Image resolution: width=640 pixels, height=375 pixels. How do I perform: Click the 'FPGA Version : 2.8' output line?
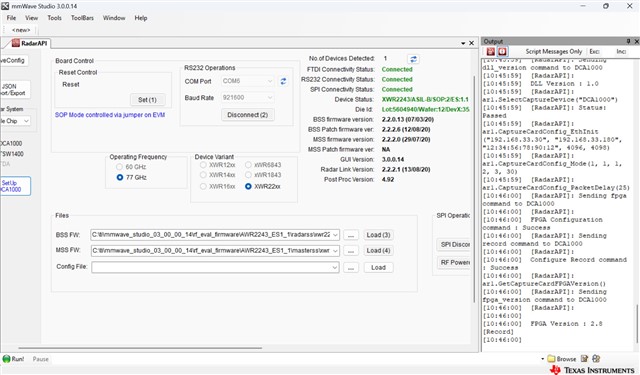pyautogui.click(x=566, y=324)
